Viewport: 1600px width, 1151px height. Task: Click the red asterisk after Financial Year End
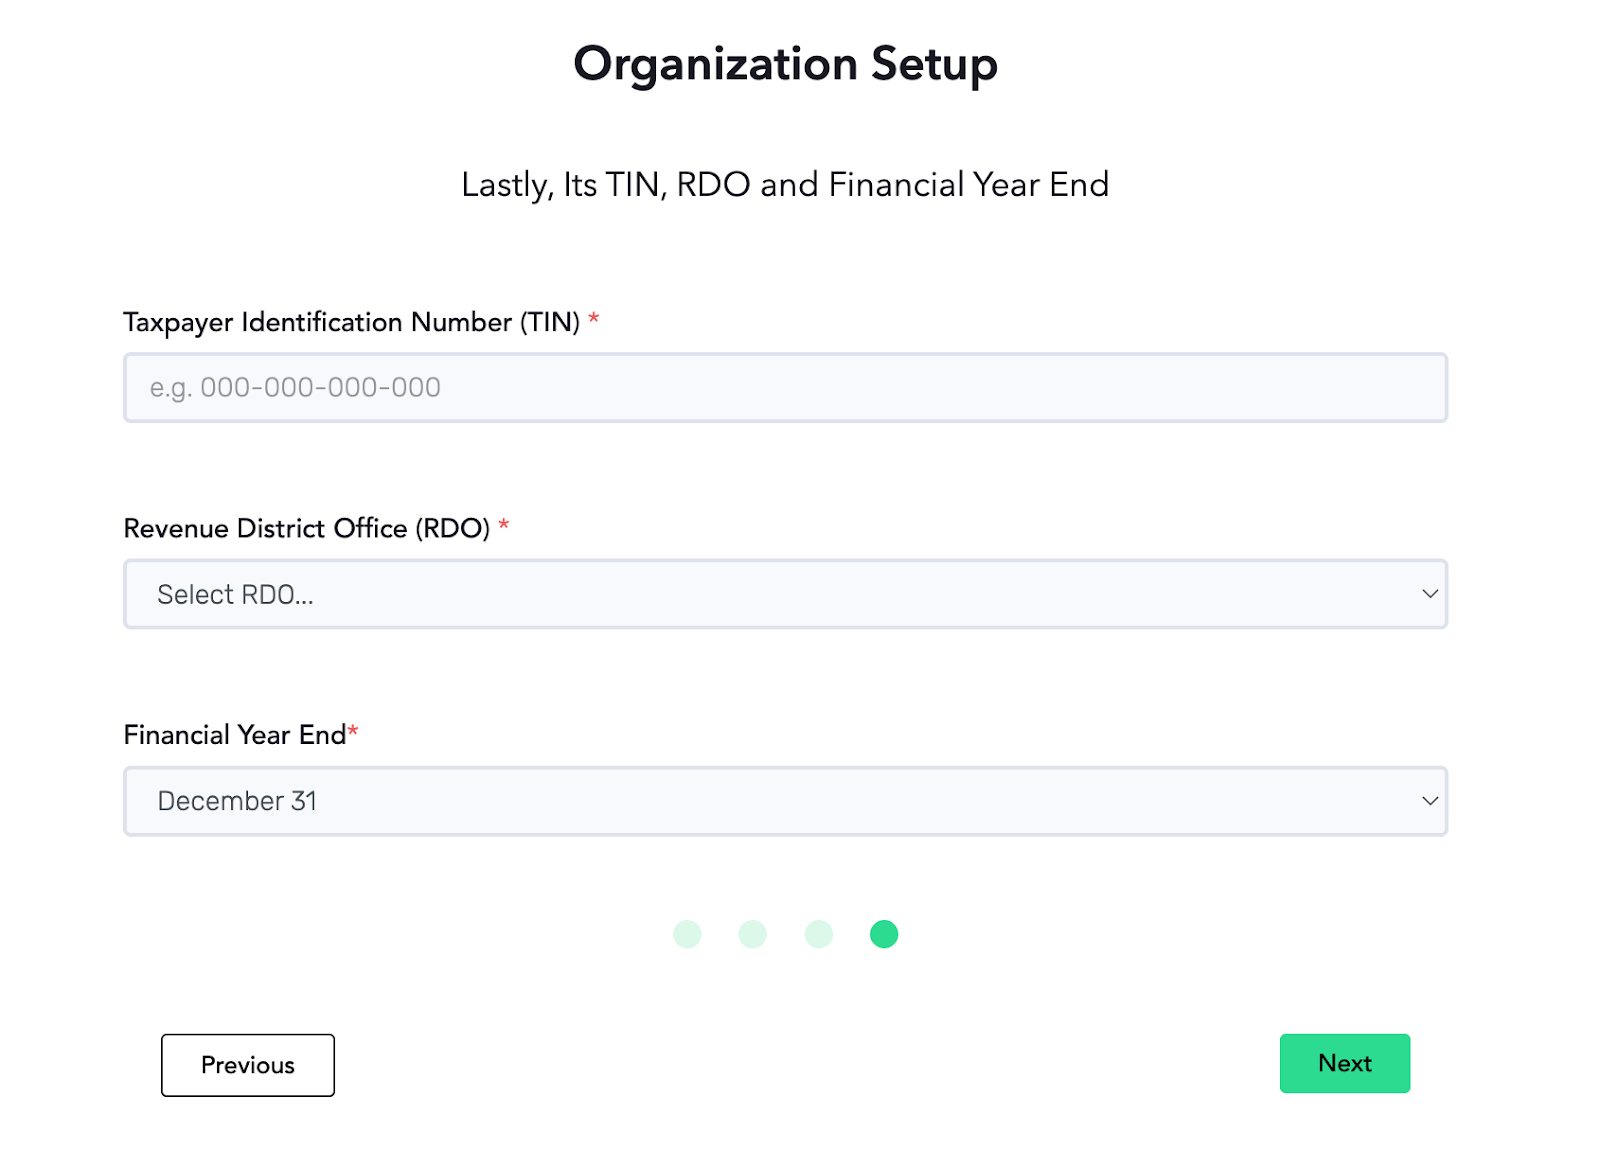coord(353,732)
